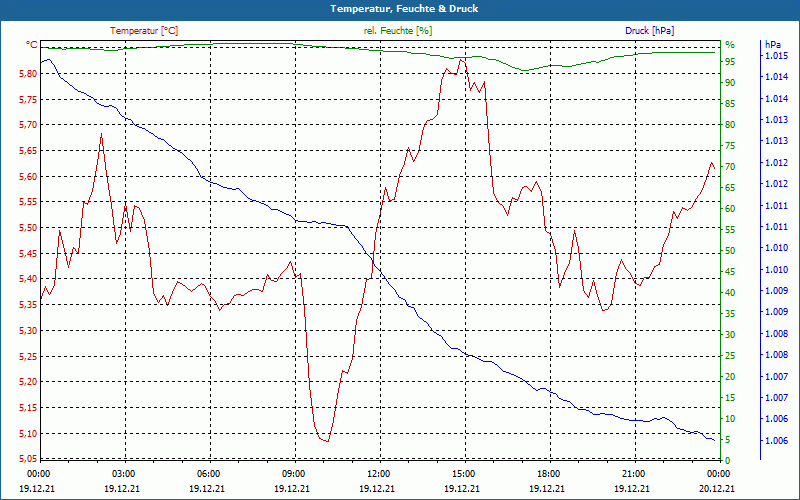Image resolution: width=800 pixels, height=500 pixels.
Task: Click green humidity axis value '15'
Action: tap(730, 398)
